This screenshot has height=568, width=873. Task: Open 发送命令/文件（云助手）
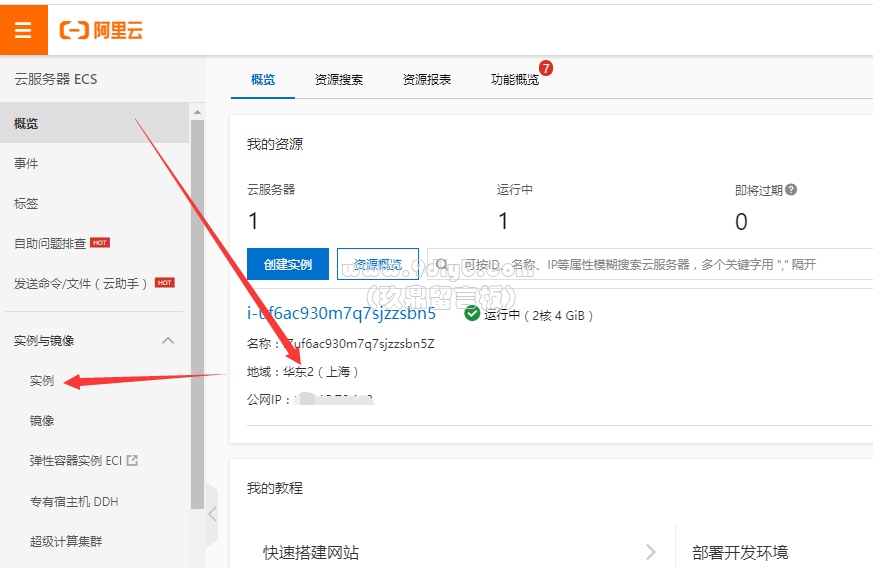coord(81,283)
